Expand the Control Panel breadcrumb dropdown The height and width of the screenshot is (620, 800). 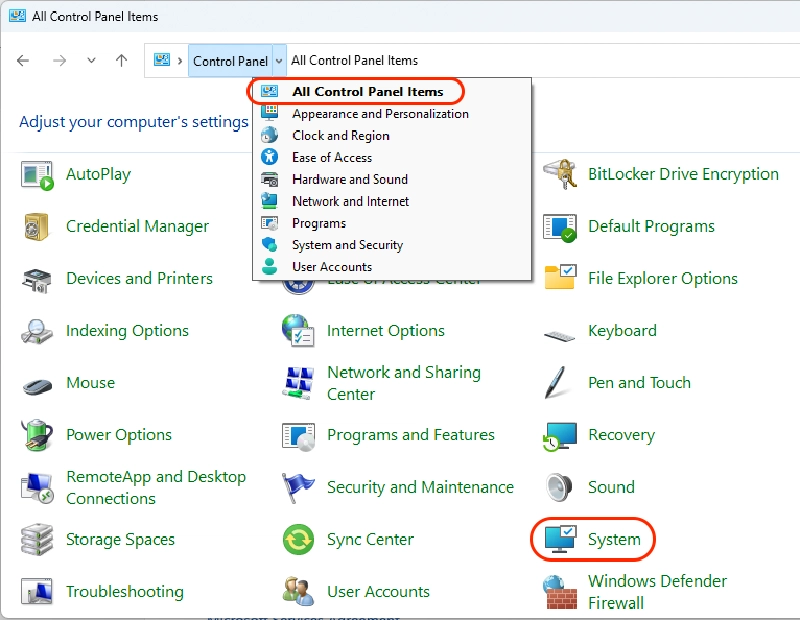[x=276, y=60]
